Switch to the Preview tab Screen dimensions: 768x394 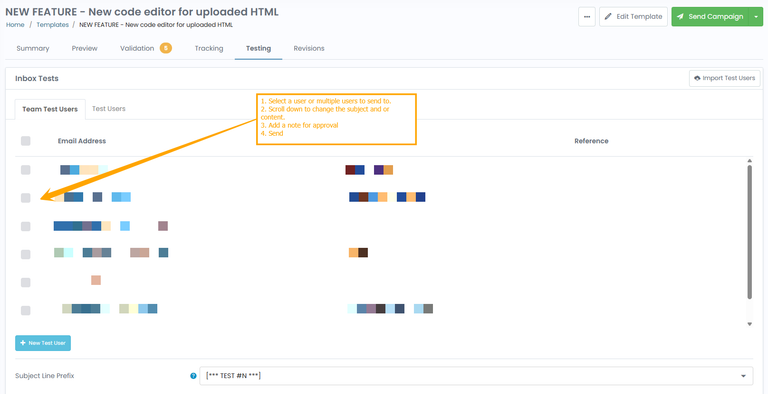(x=84, y=49)
